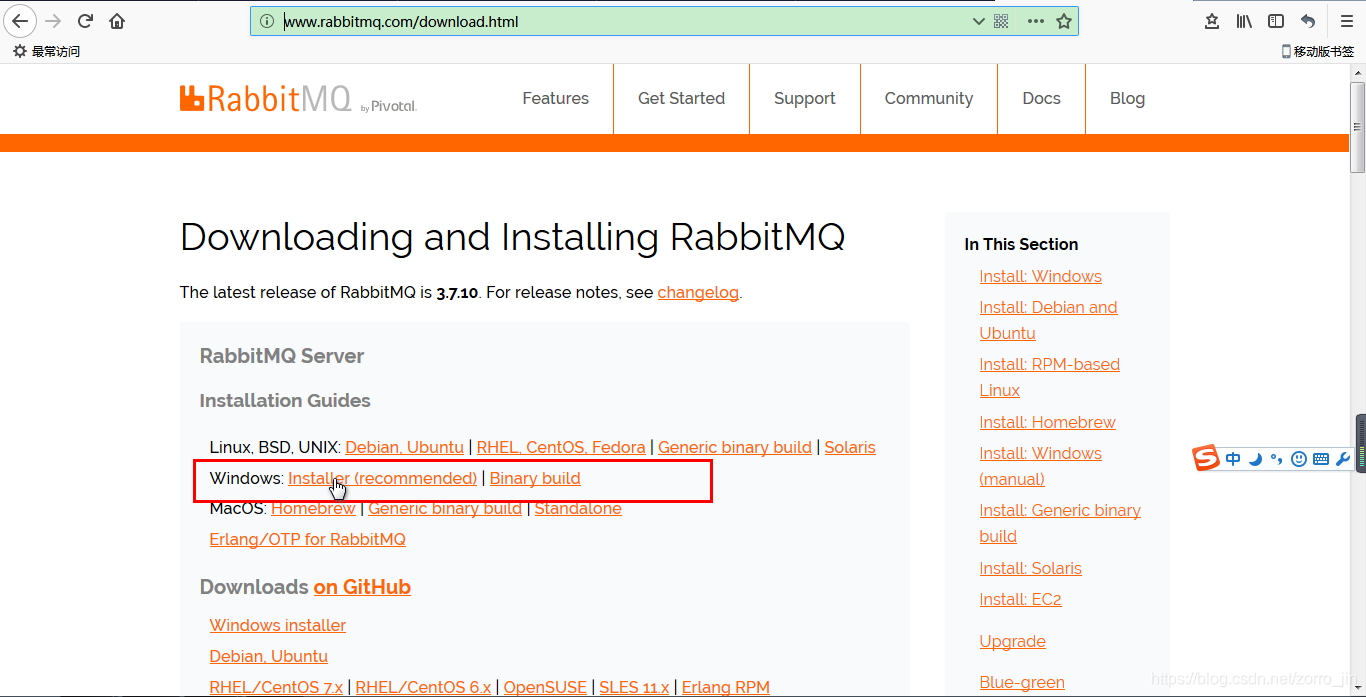The width and height of the screenshot is (1366, 697).
Task: Open SLES 11.x download link
Action: (x=634, y=687)
